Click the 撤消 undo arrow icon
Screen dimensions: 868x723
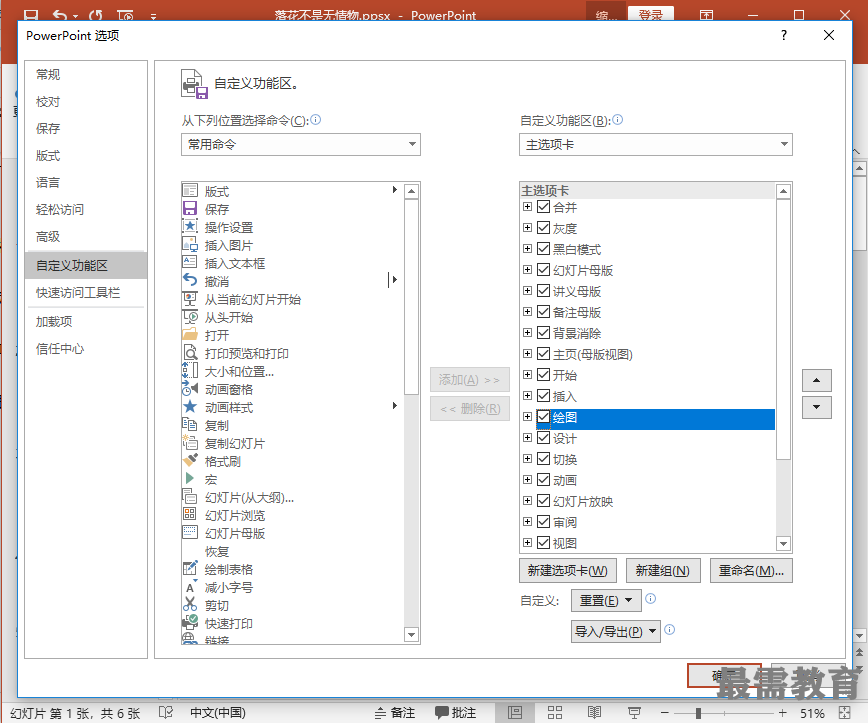[x=190, y=281]
